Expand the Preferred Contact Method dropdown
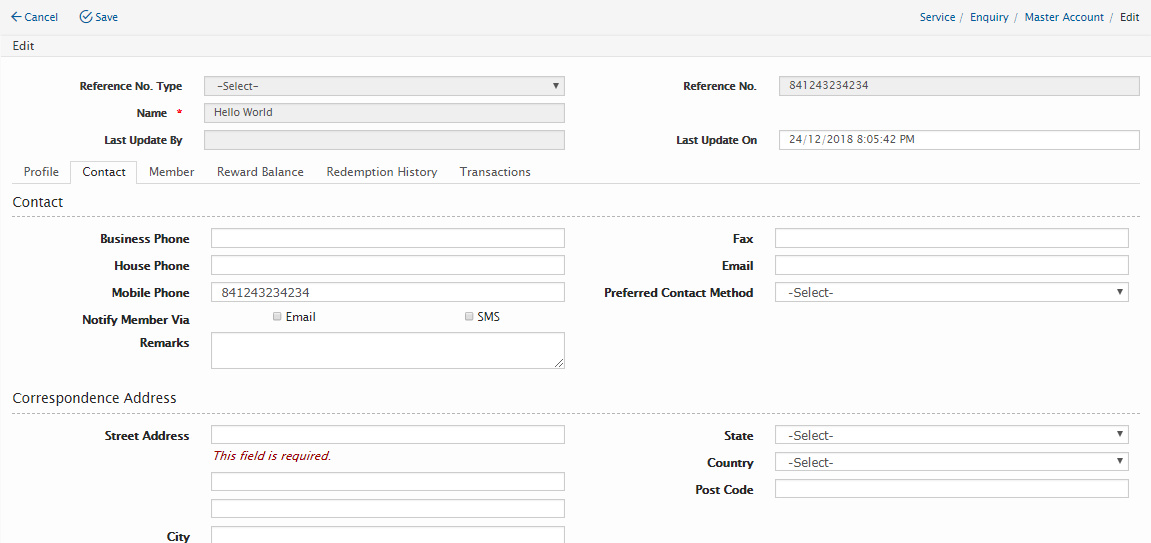This screenshot has width=1151, height=543. pyautogui.click(x=951, y=293)
